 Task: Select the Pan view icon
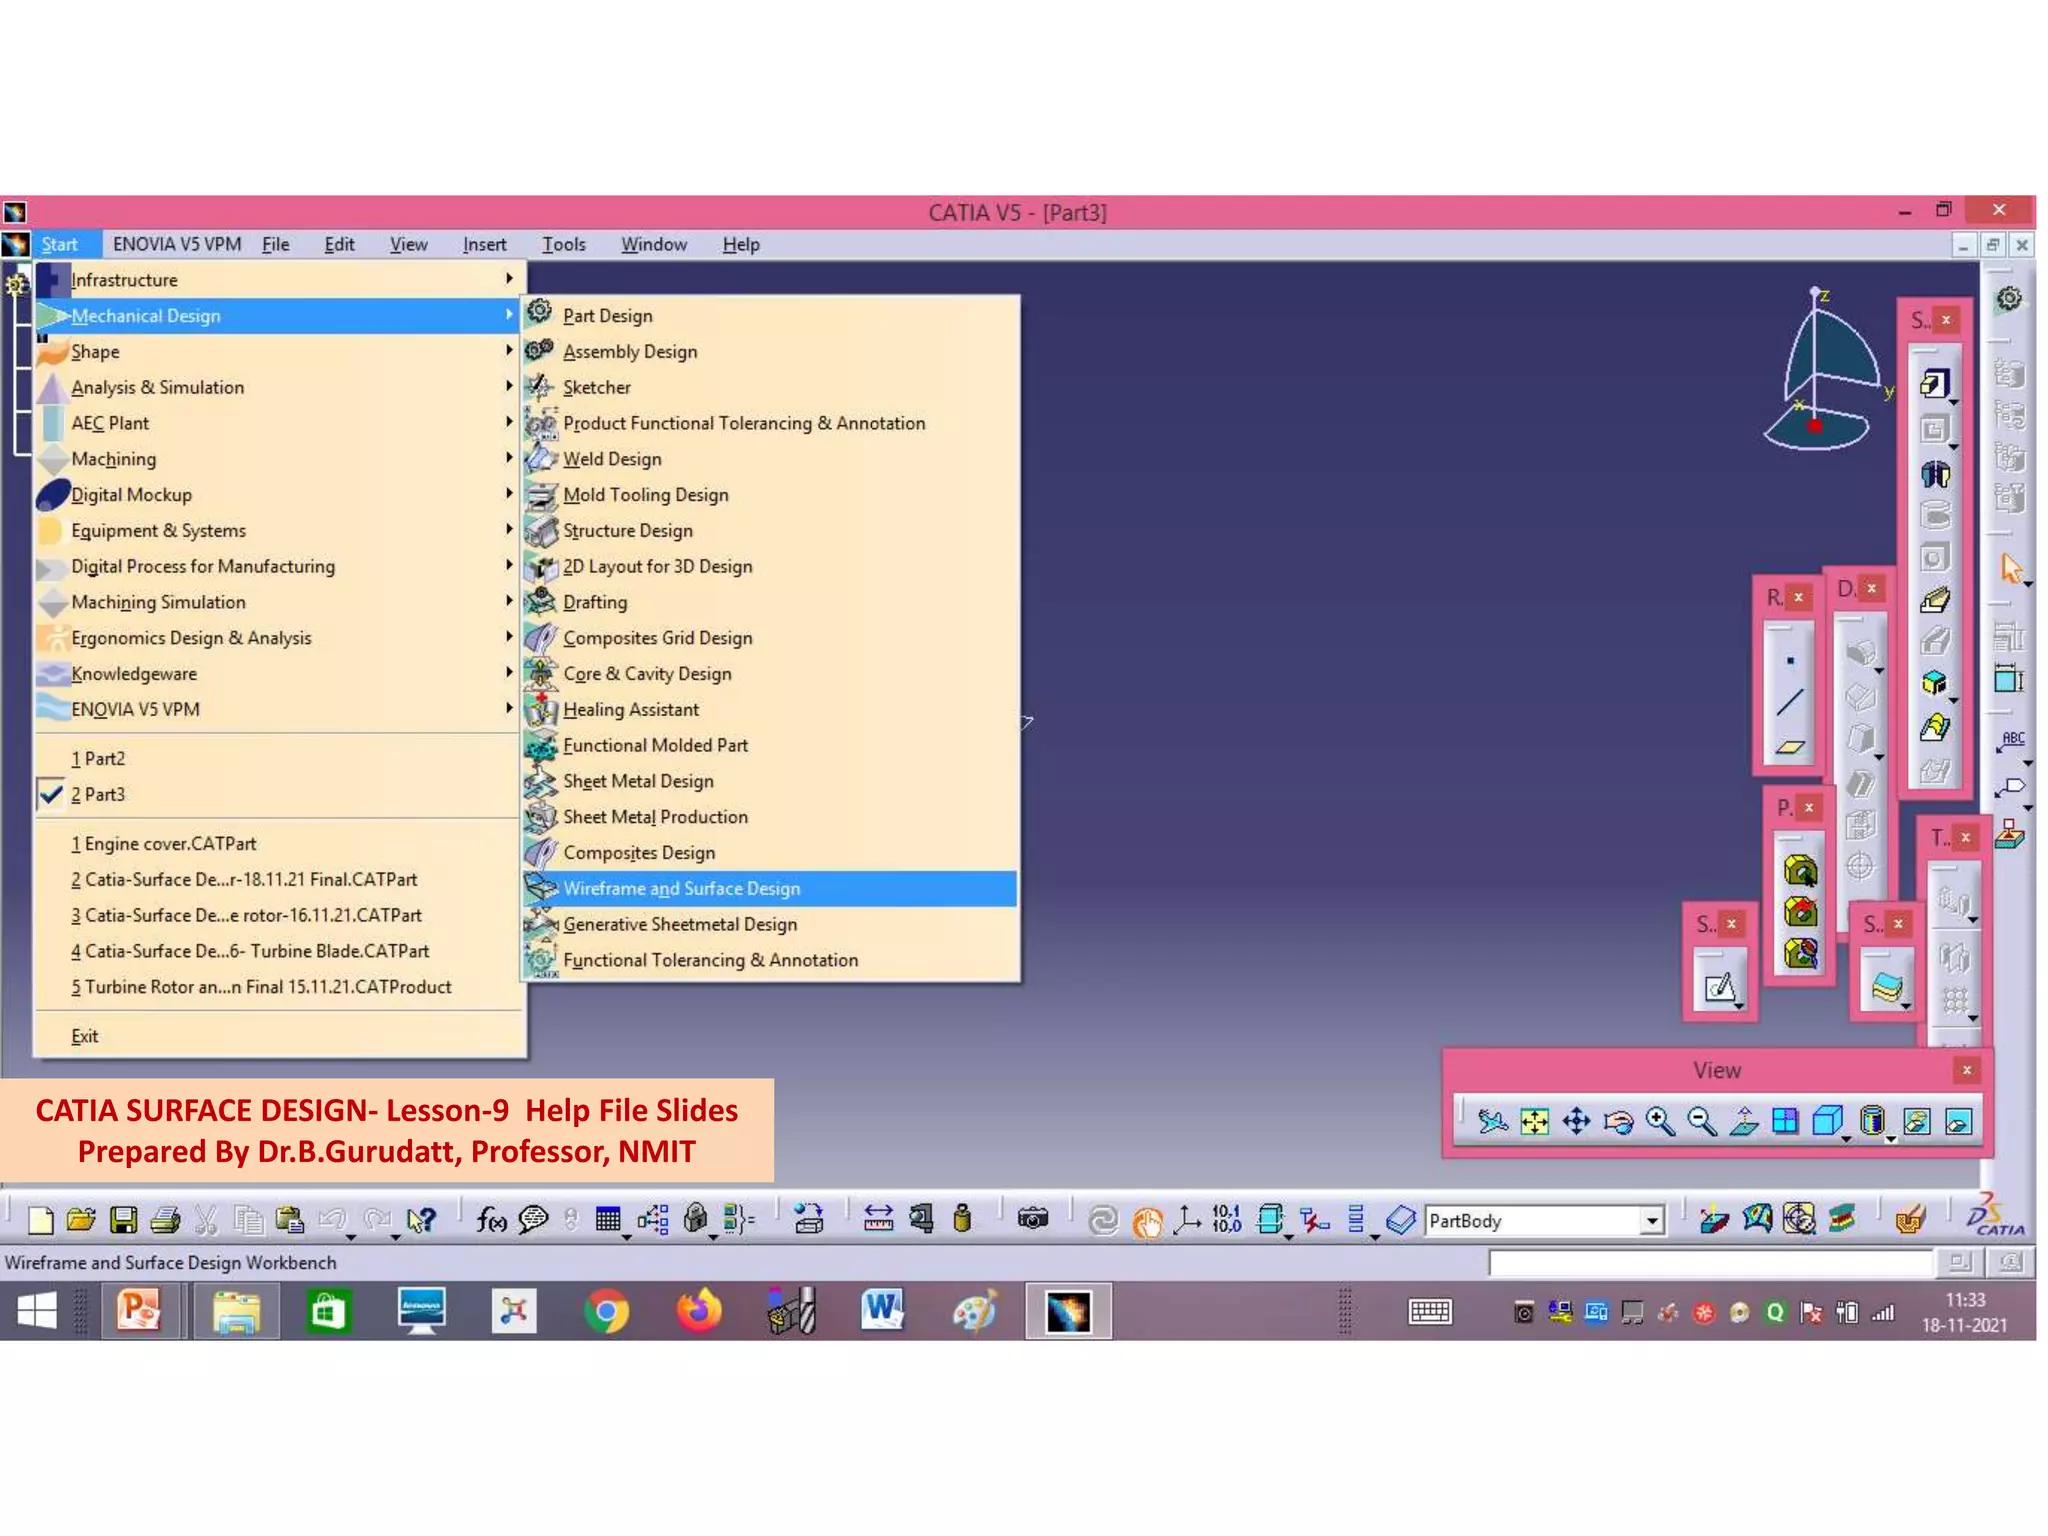1576,1122
